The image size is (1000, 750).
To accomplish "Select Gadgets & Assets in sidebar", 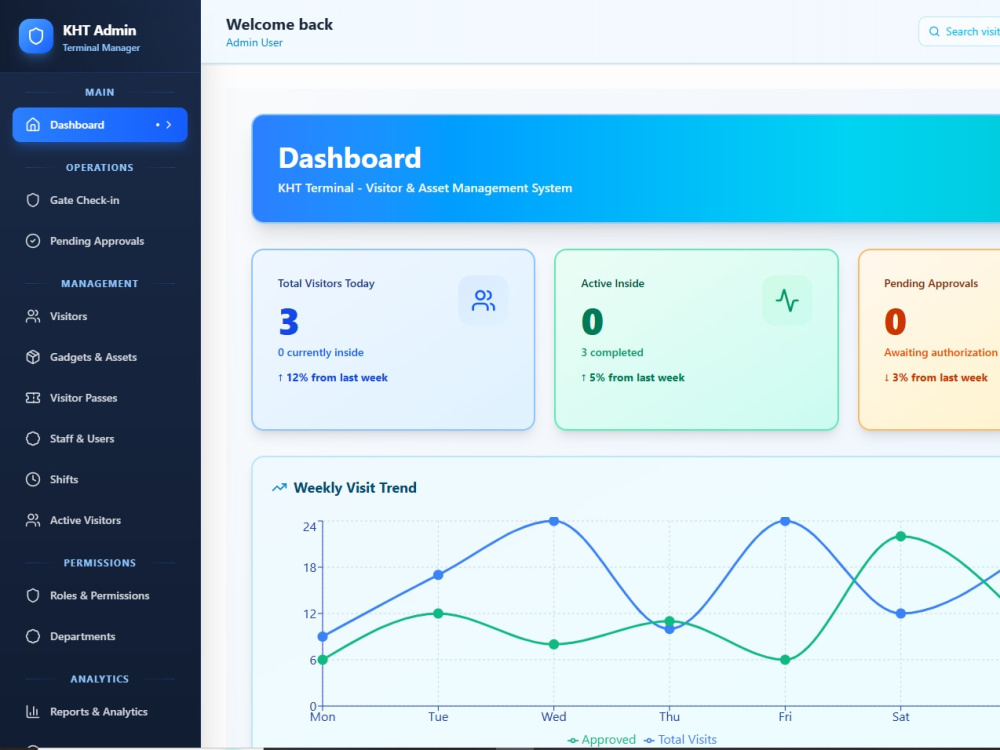I will pyautogui.click(x=100, y=357).
